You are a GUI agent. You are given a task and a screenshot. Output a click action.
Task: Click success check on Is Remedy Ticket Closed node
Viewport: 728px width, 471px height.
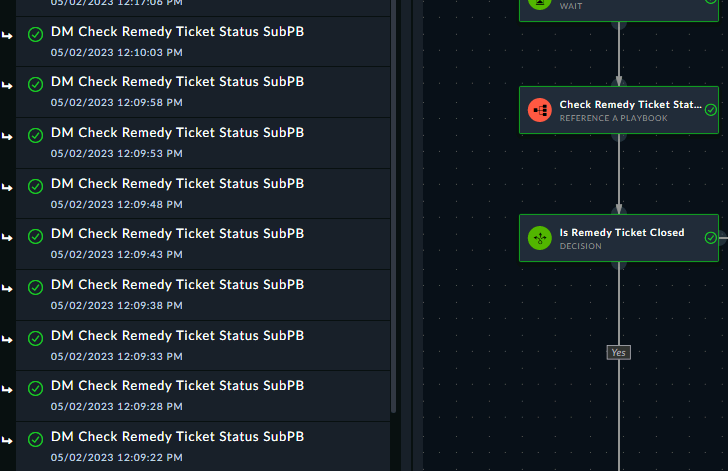point(710,238)
